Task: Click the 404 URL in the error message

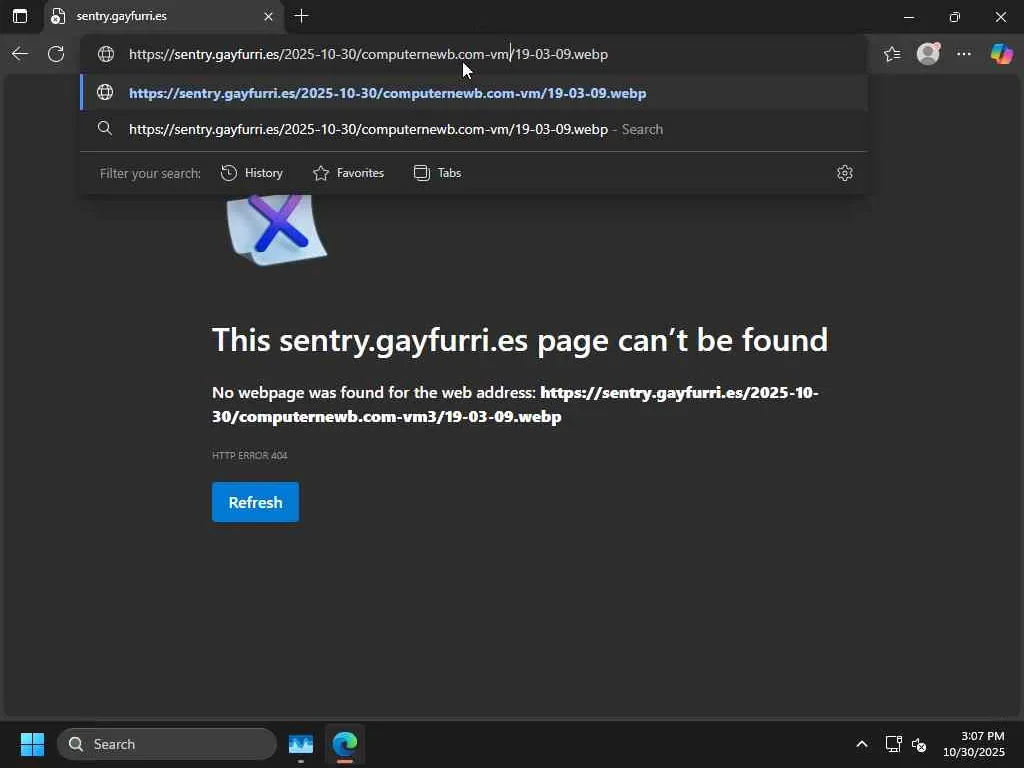Action: (x=515, y=404)
